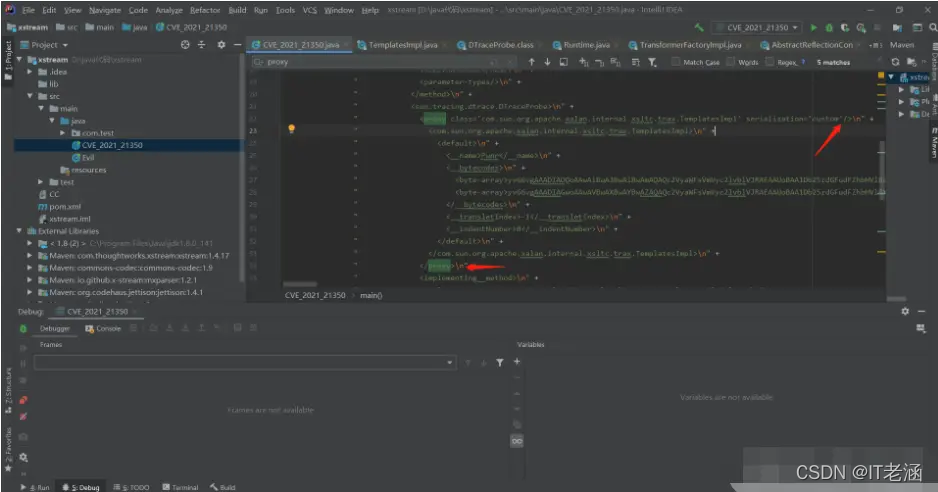Screen dimensions: 938x492
Task: Click Rerun debug icon in Debug panel
Action: 23,329
